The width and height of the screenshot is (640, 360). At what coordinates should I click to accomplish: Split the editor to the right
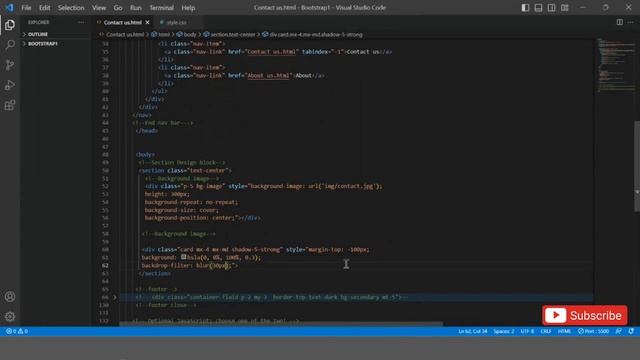coord(620,22)
